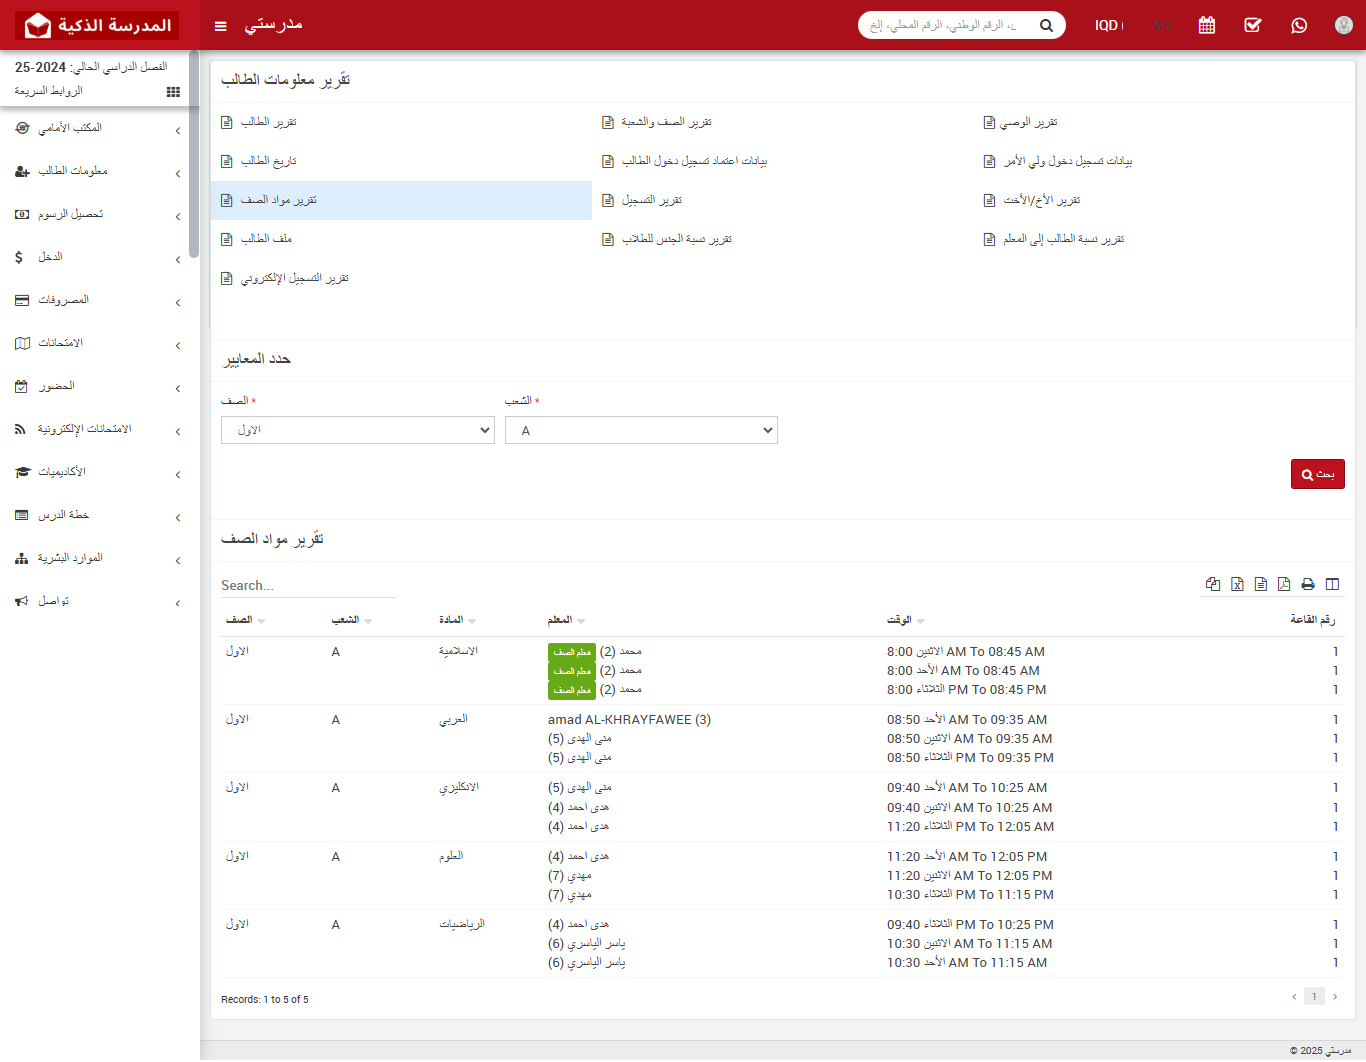
Task: Select تقرير الصف والشعبة report
Action: (666, 122)
